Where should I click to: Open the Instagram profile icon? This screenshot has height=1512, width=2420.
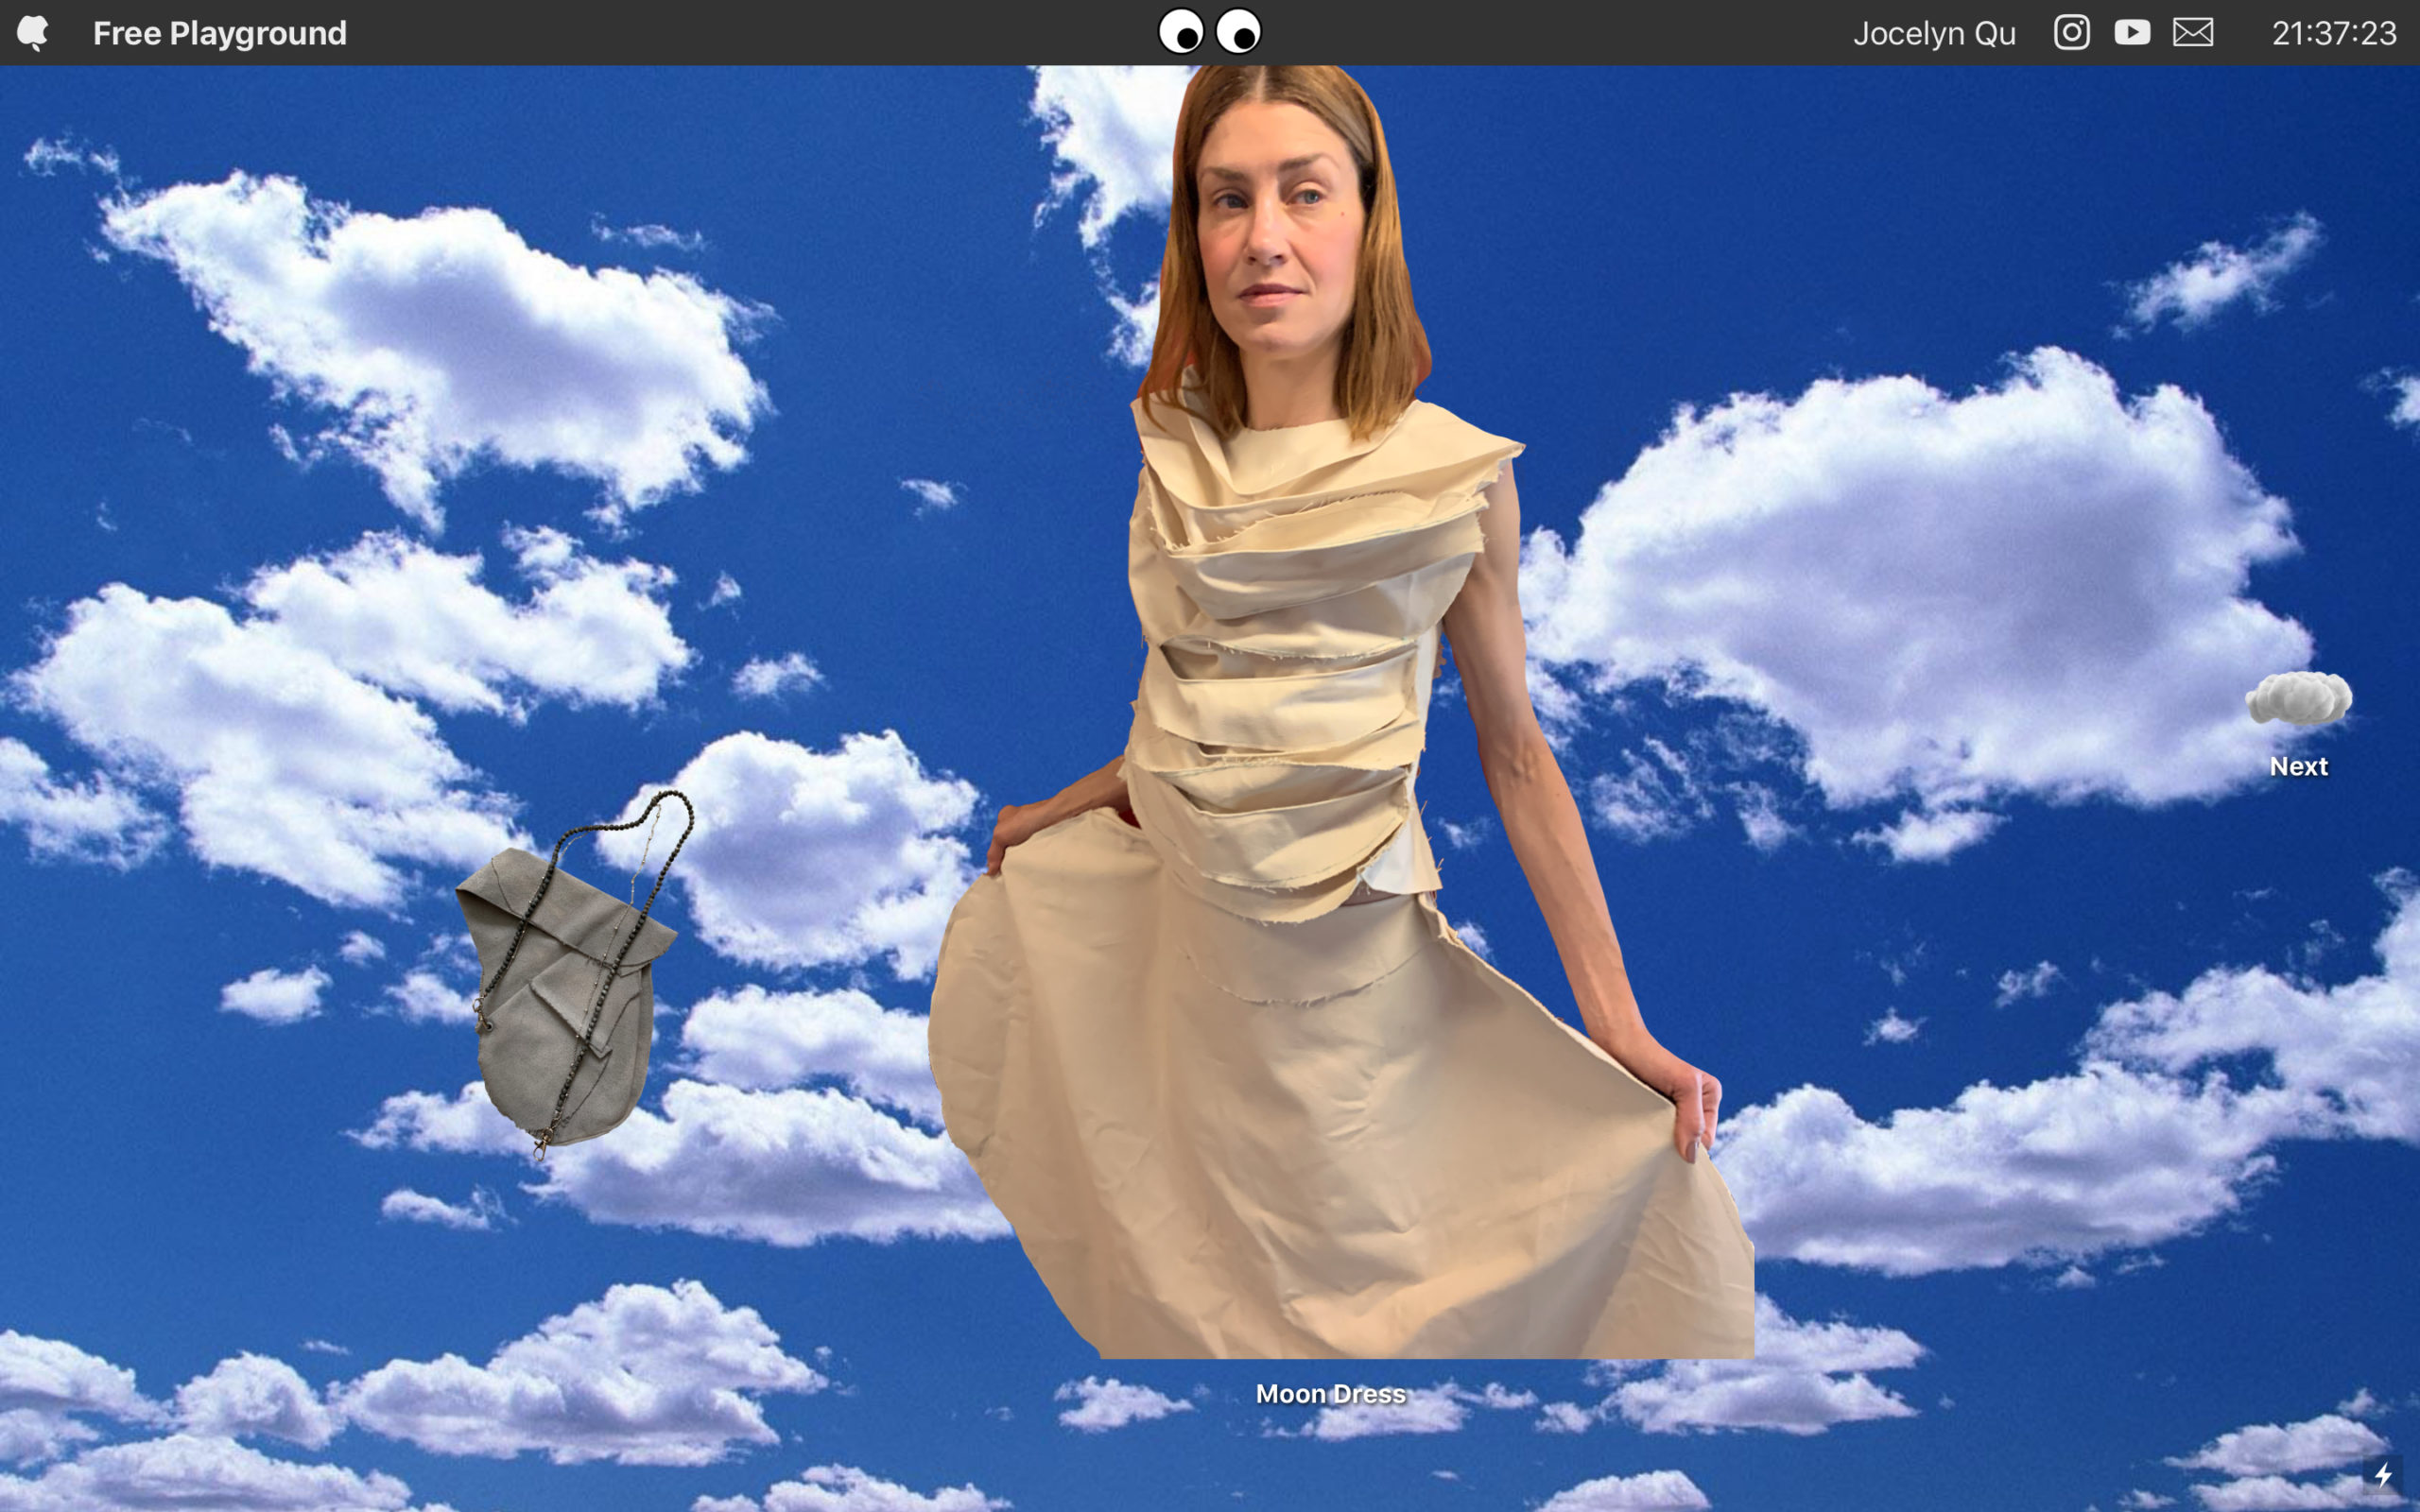[x=2071, y=33]
